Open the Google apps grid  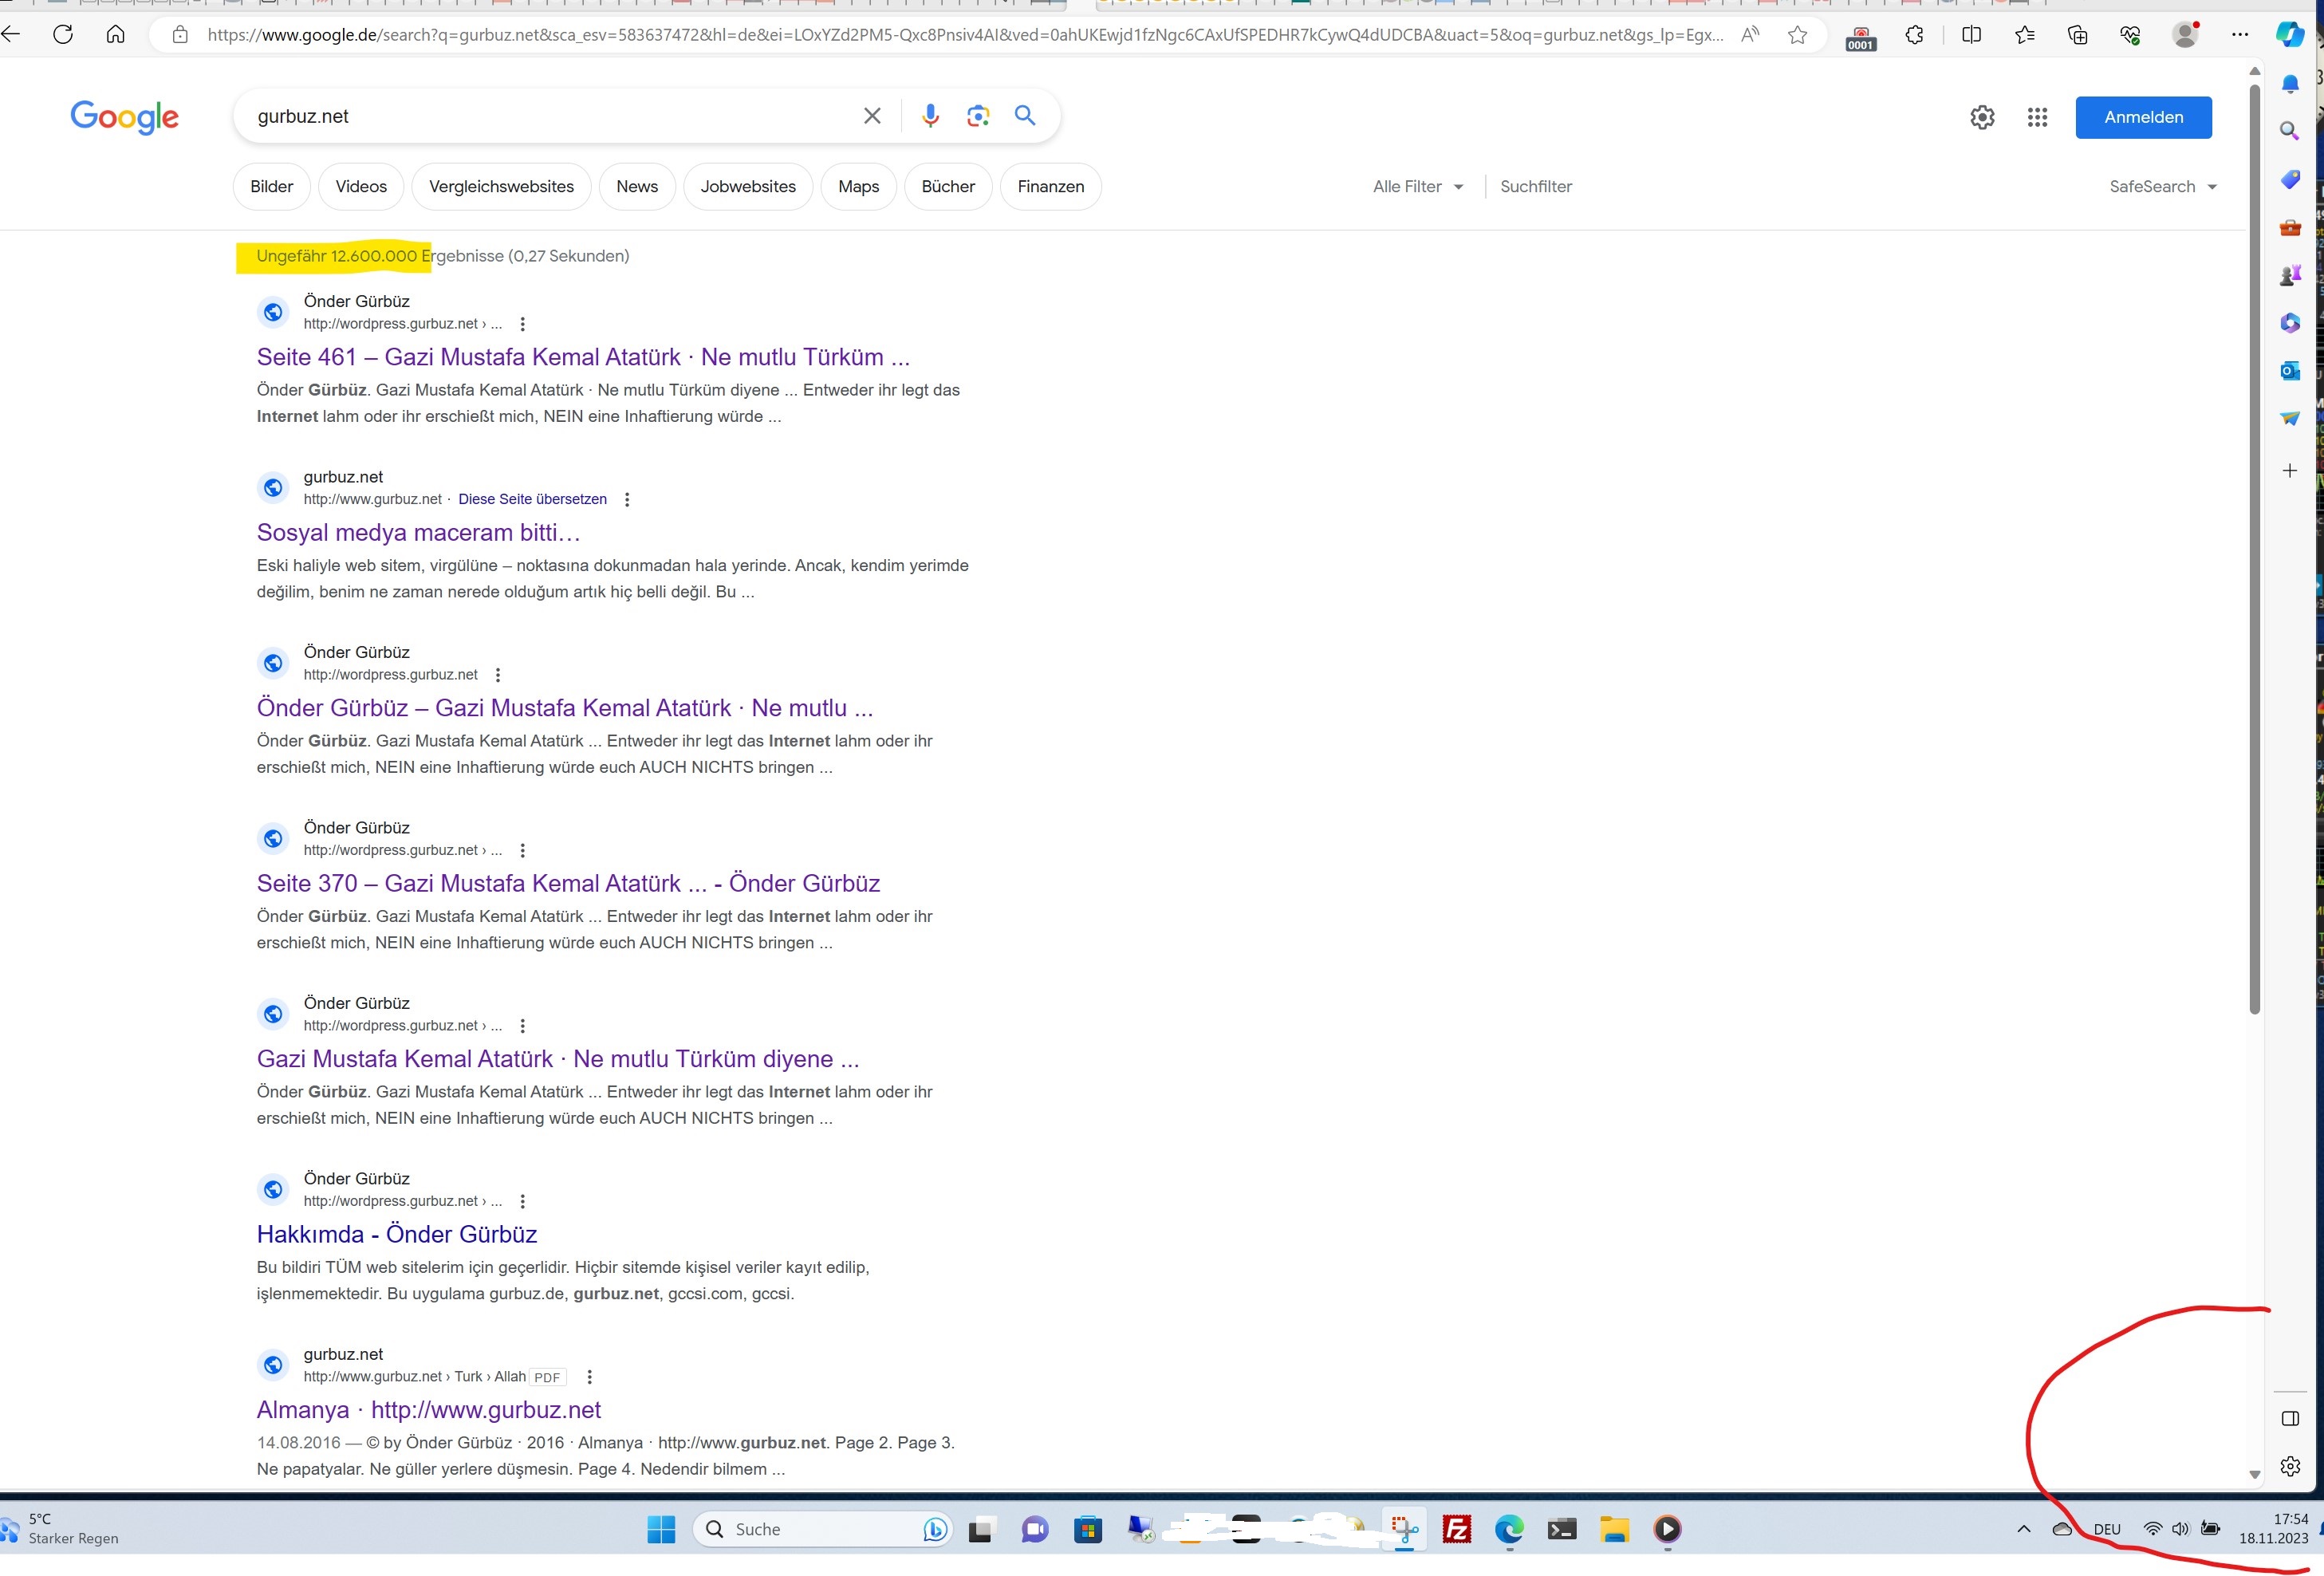2037,117
